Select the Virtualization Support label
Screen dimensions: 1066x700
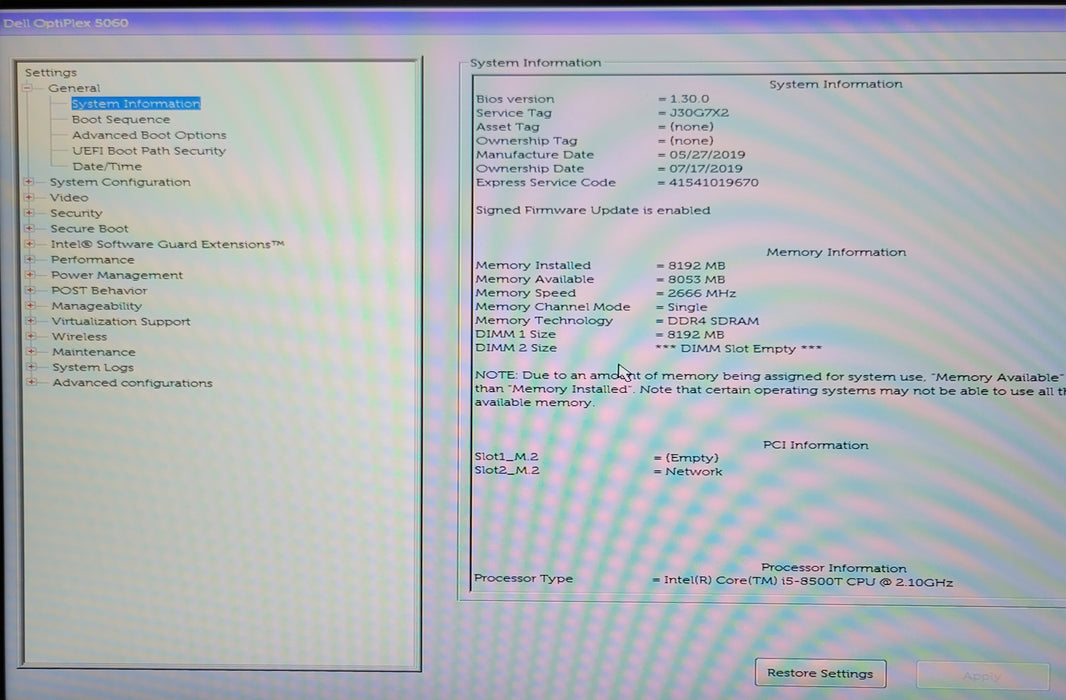[x=121, y=321]
